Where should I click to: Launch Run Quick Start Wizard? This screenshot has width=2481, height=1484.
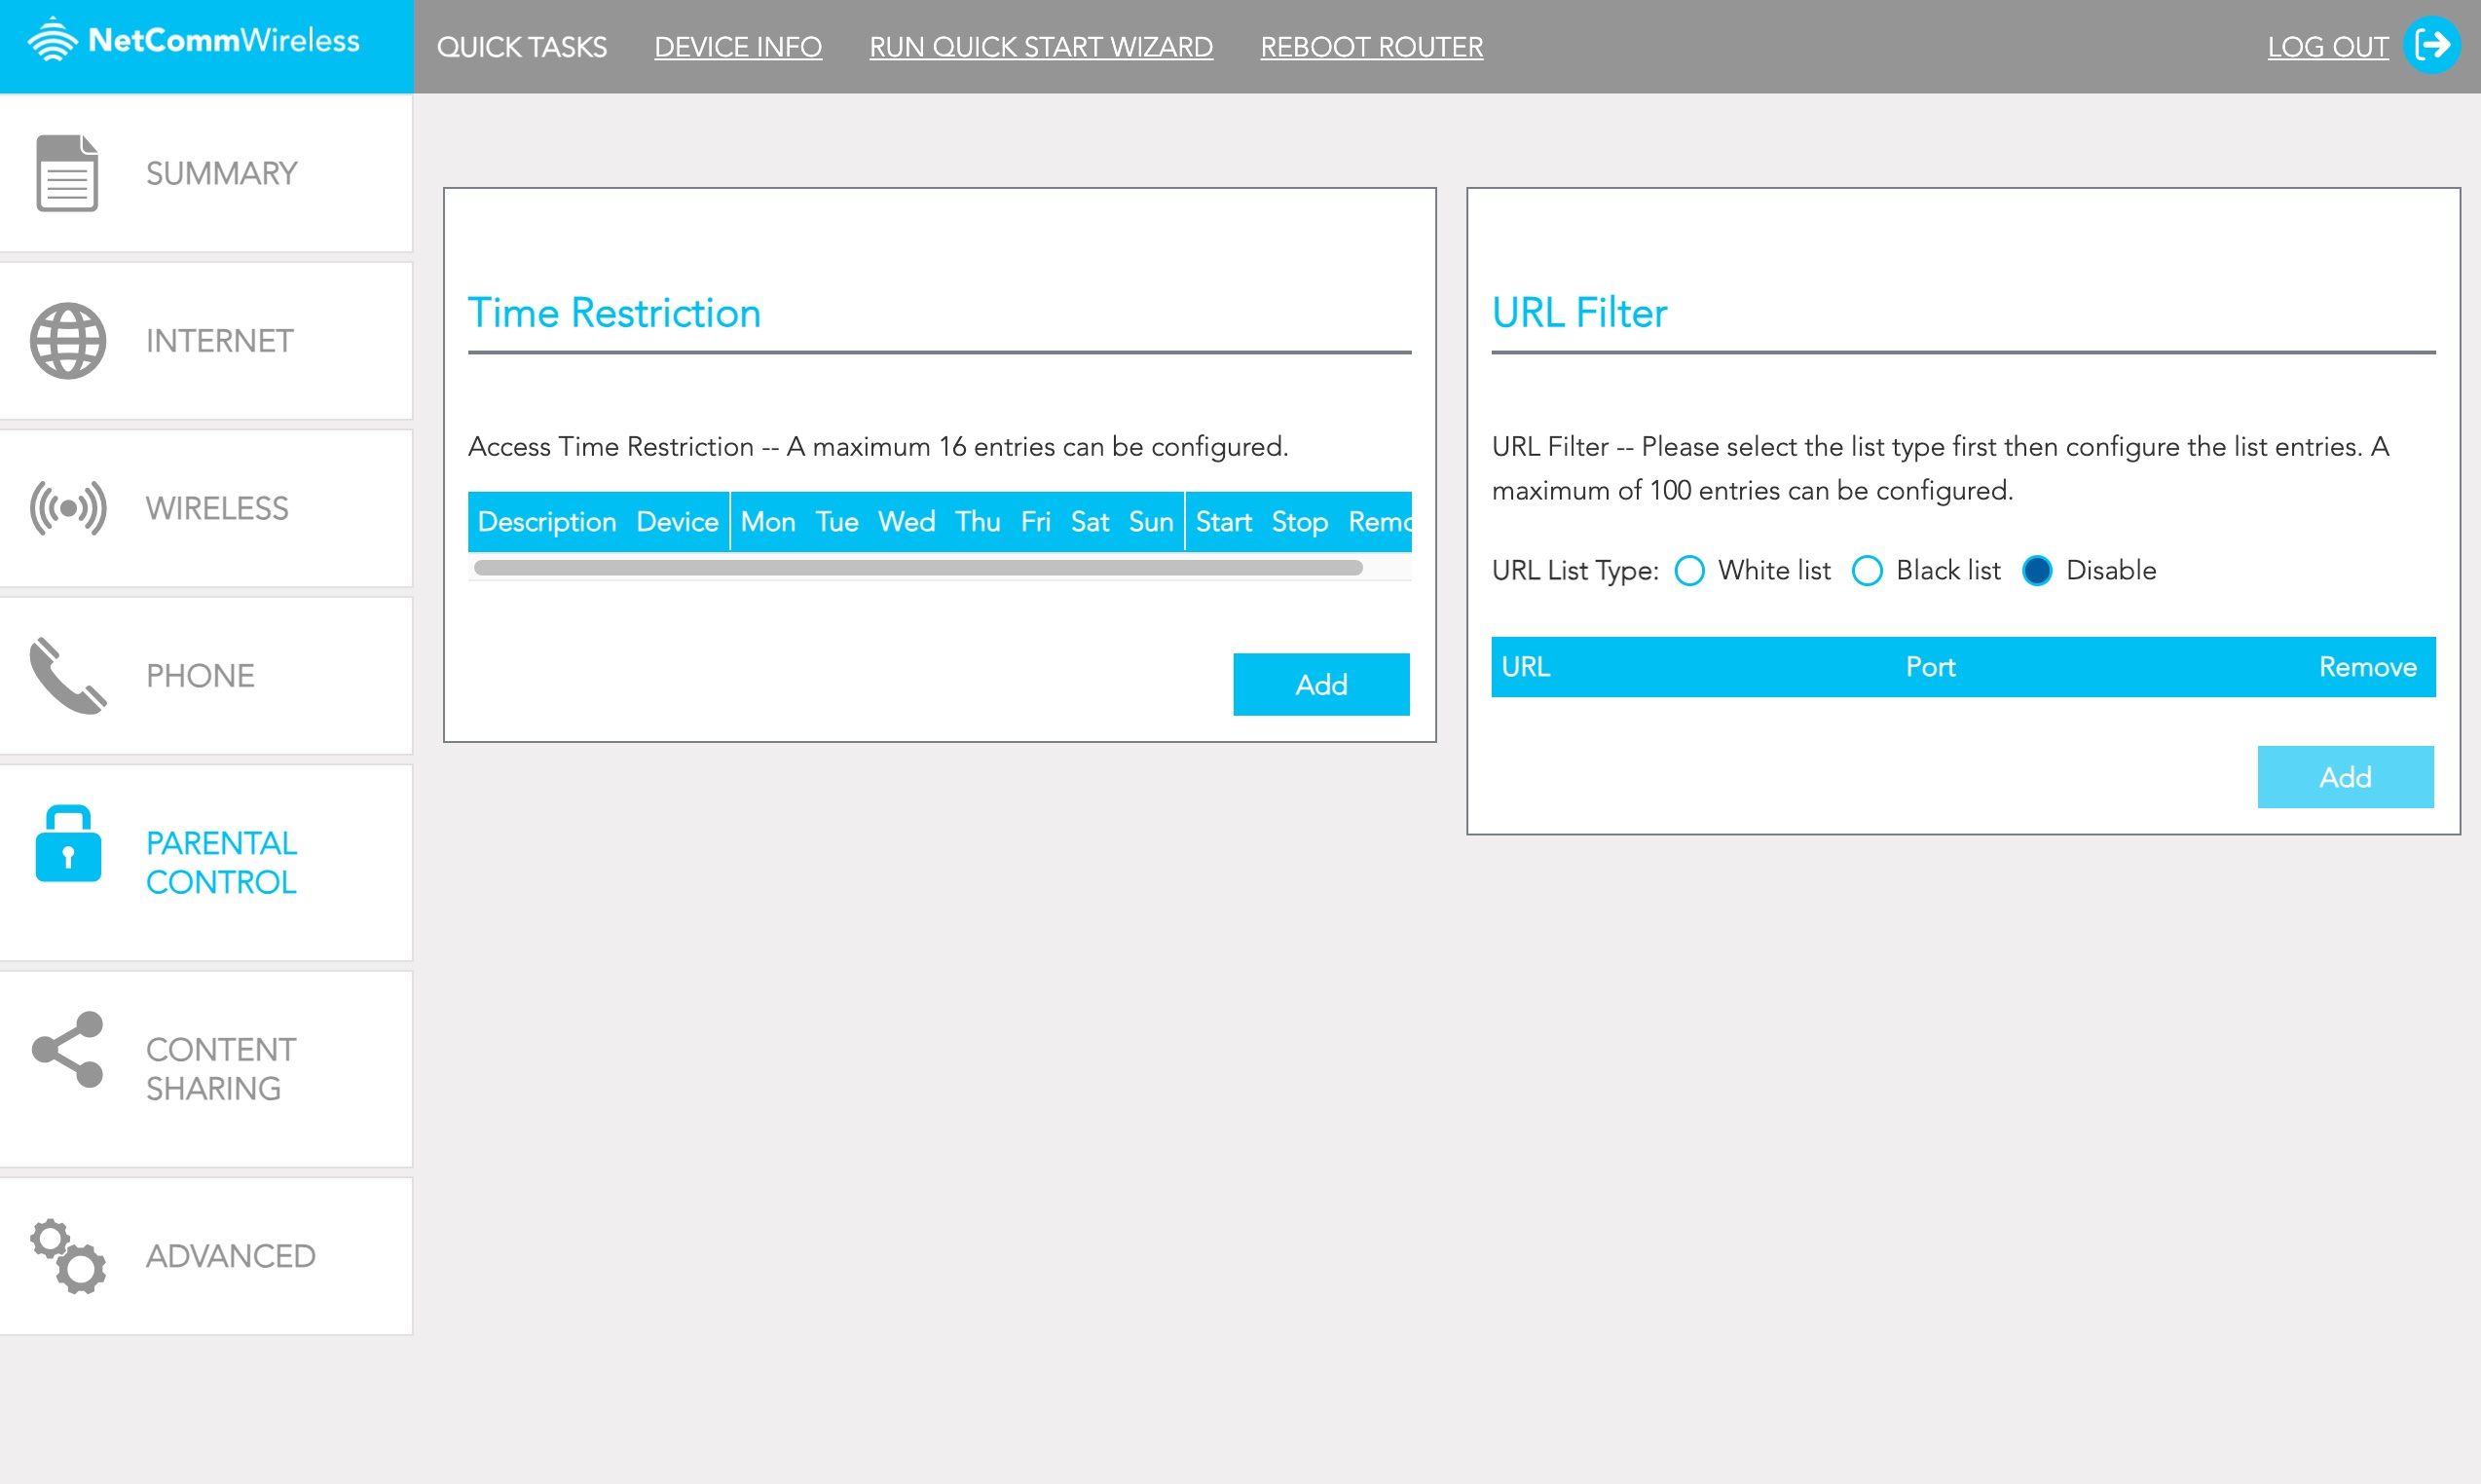pos(1041,47)
